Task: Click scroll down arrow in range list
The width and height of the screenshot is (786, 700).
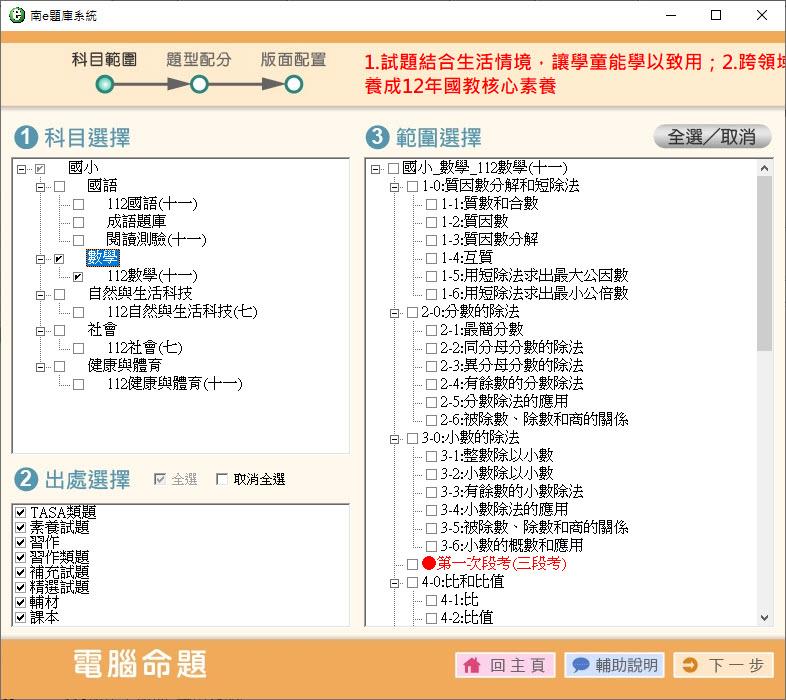Action: pyautogui.click(x=765, y=618)
